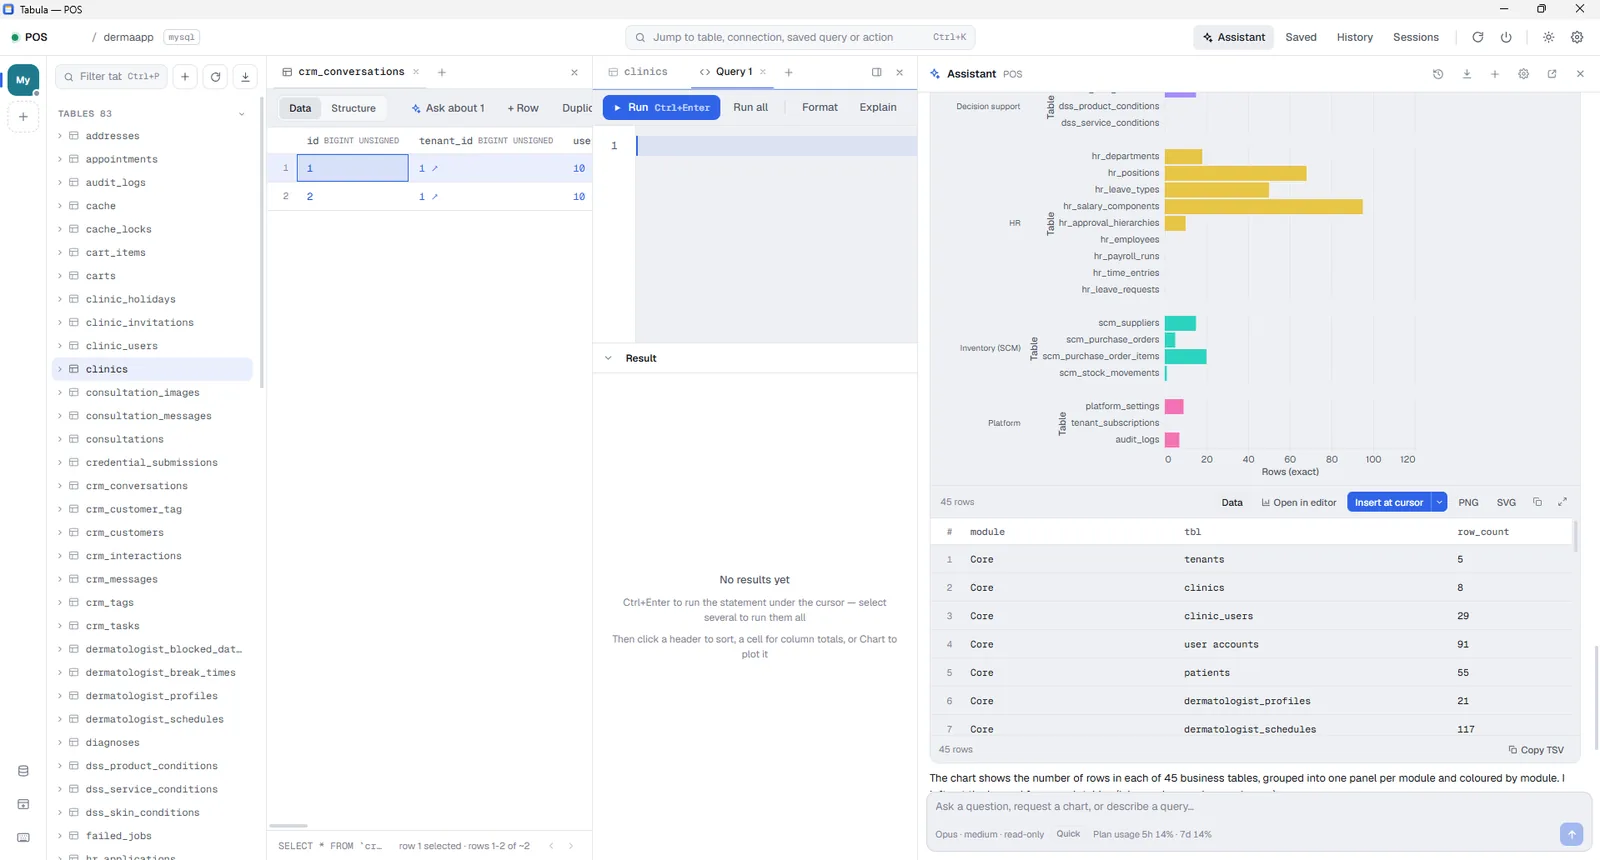Expand the clinics table tree node
The image size is (1600, 860).
(60, 369)
